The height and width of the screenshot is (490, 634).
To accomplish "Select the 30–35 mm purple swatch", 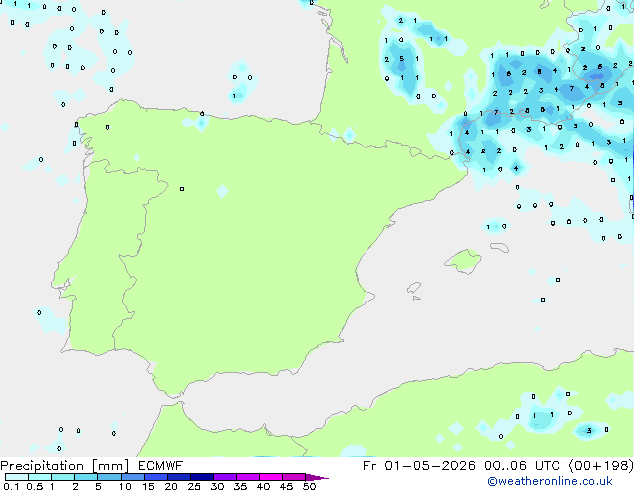I will pos(224,477).
